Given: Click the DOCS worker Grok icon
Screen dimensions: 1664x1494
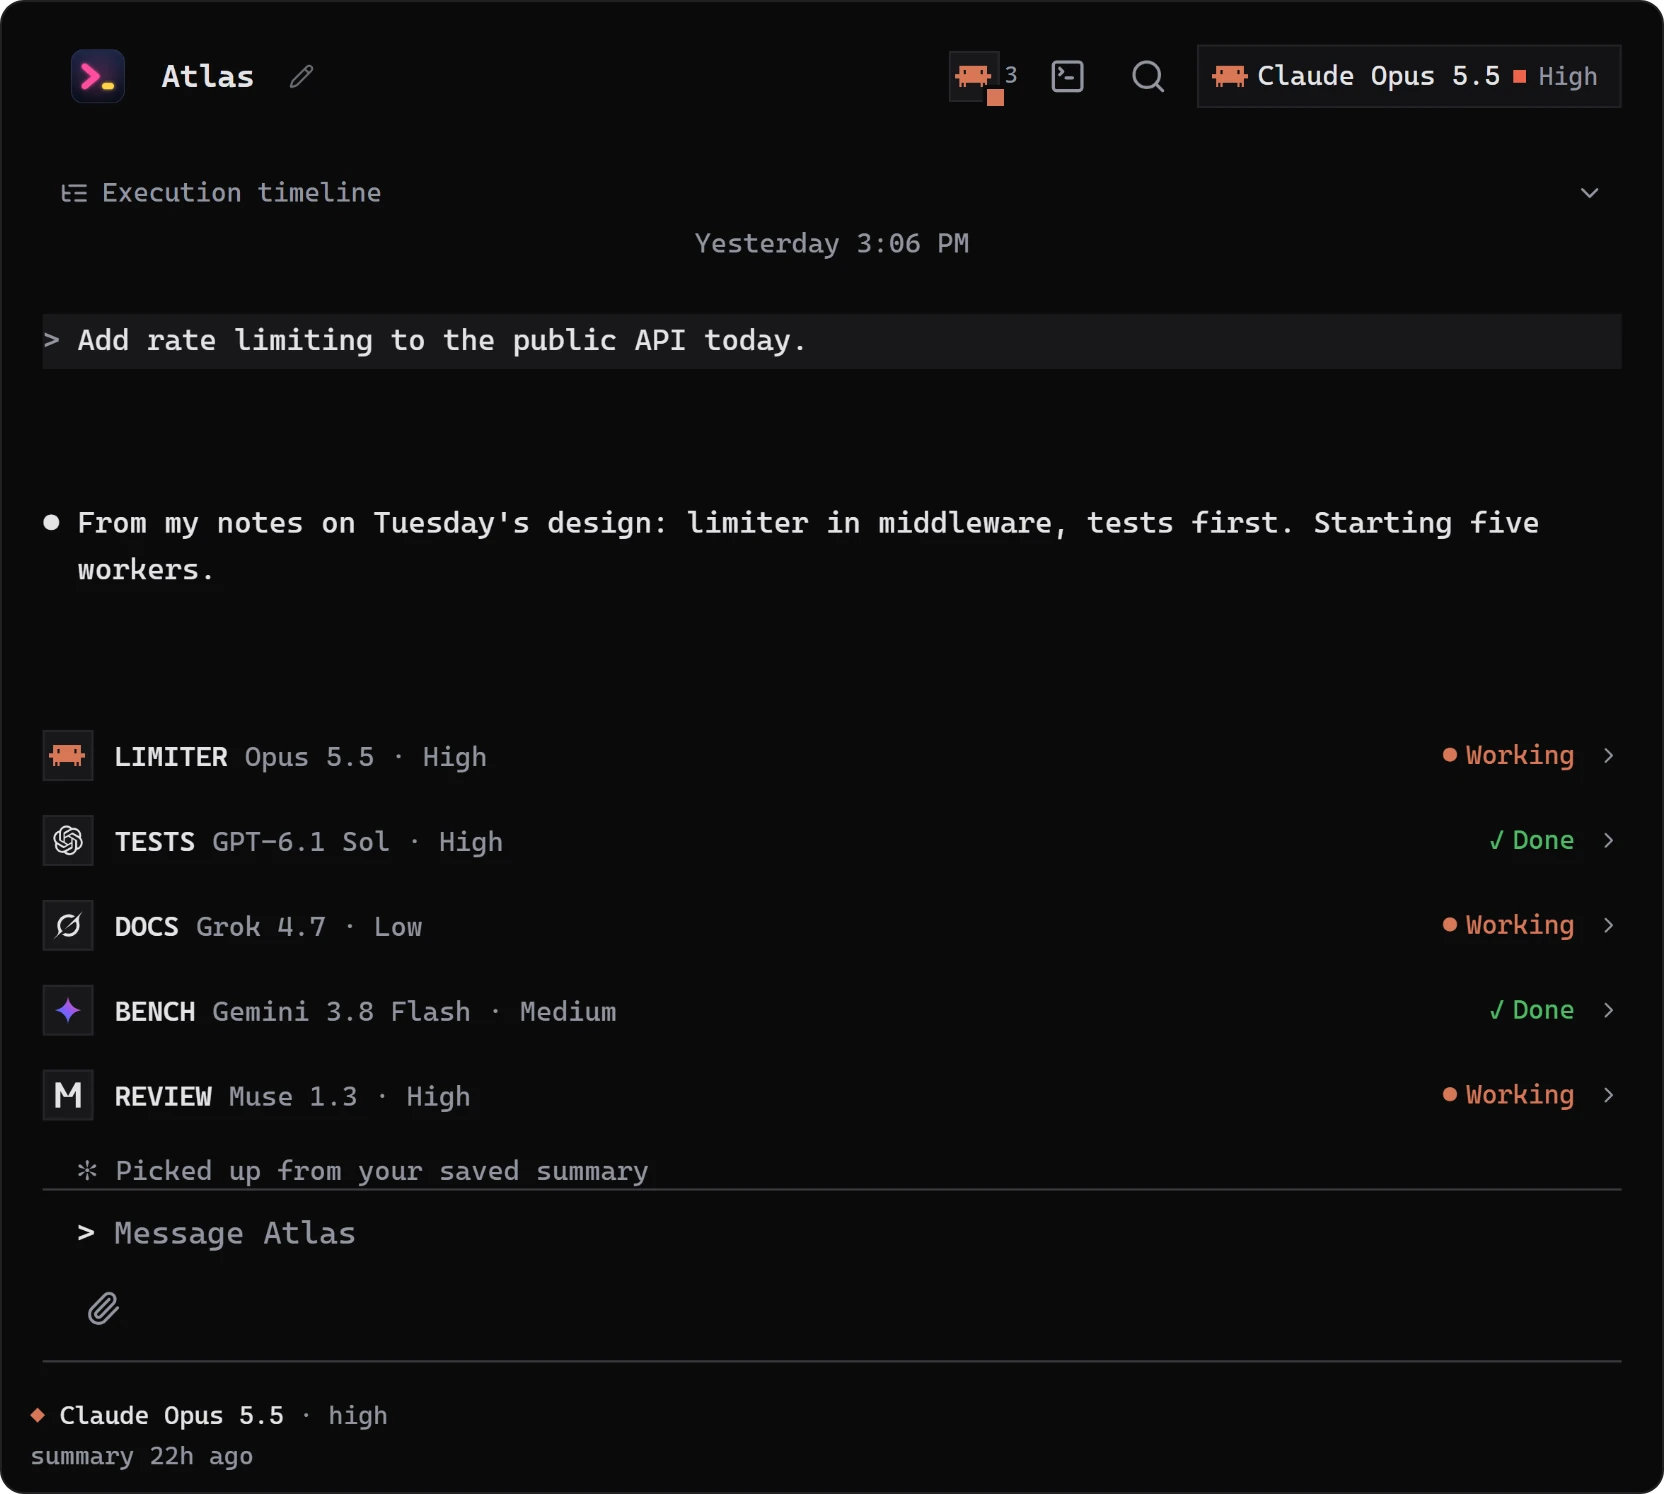Looking at the screenshot, I should [x=68, y=926].
